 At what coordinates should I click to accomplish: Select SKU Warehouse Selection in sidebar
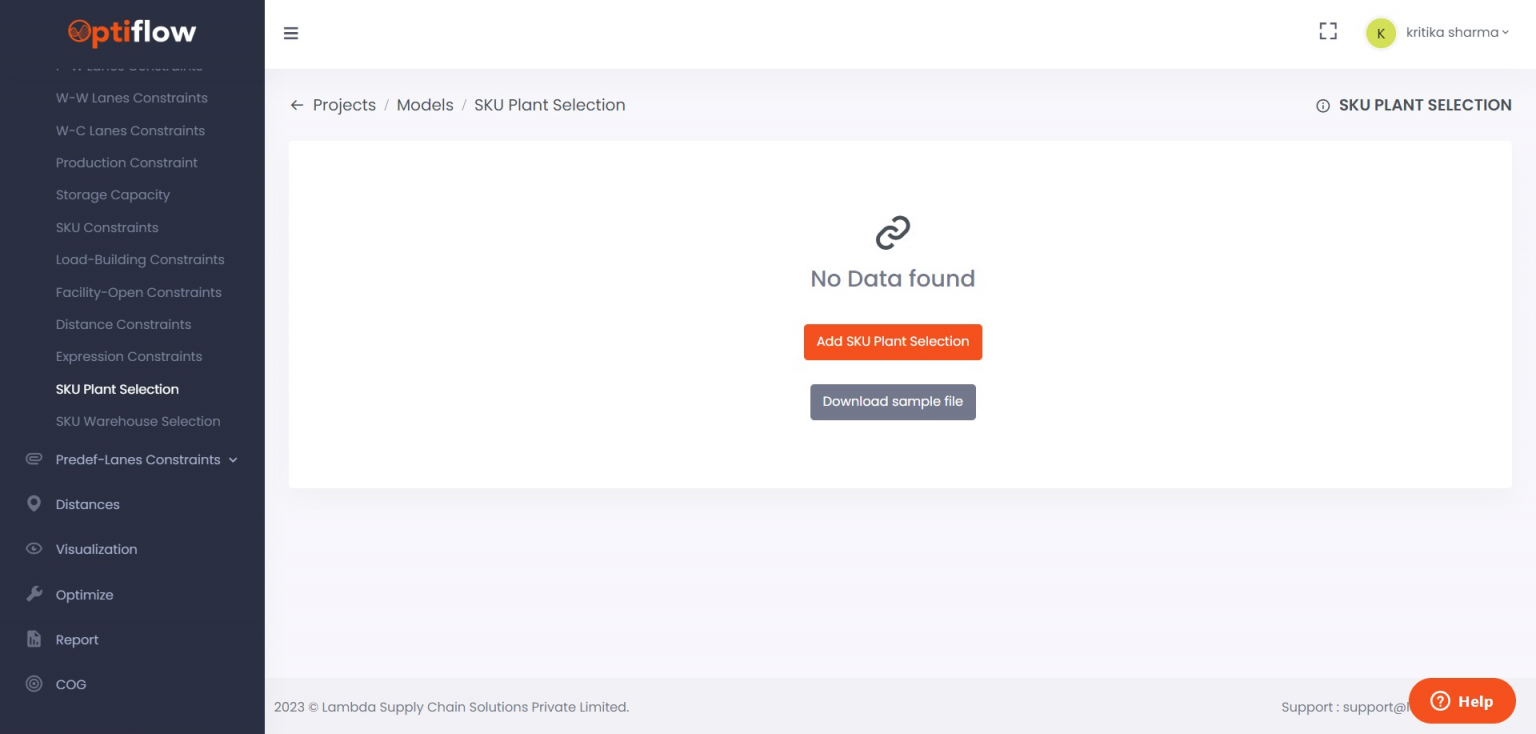pyautogui.click(x=138, y=421)
